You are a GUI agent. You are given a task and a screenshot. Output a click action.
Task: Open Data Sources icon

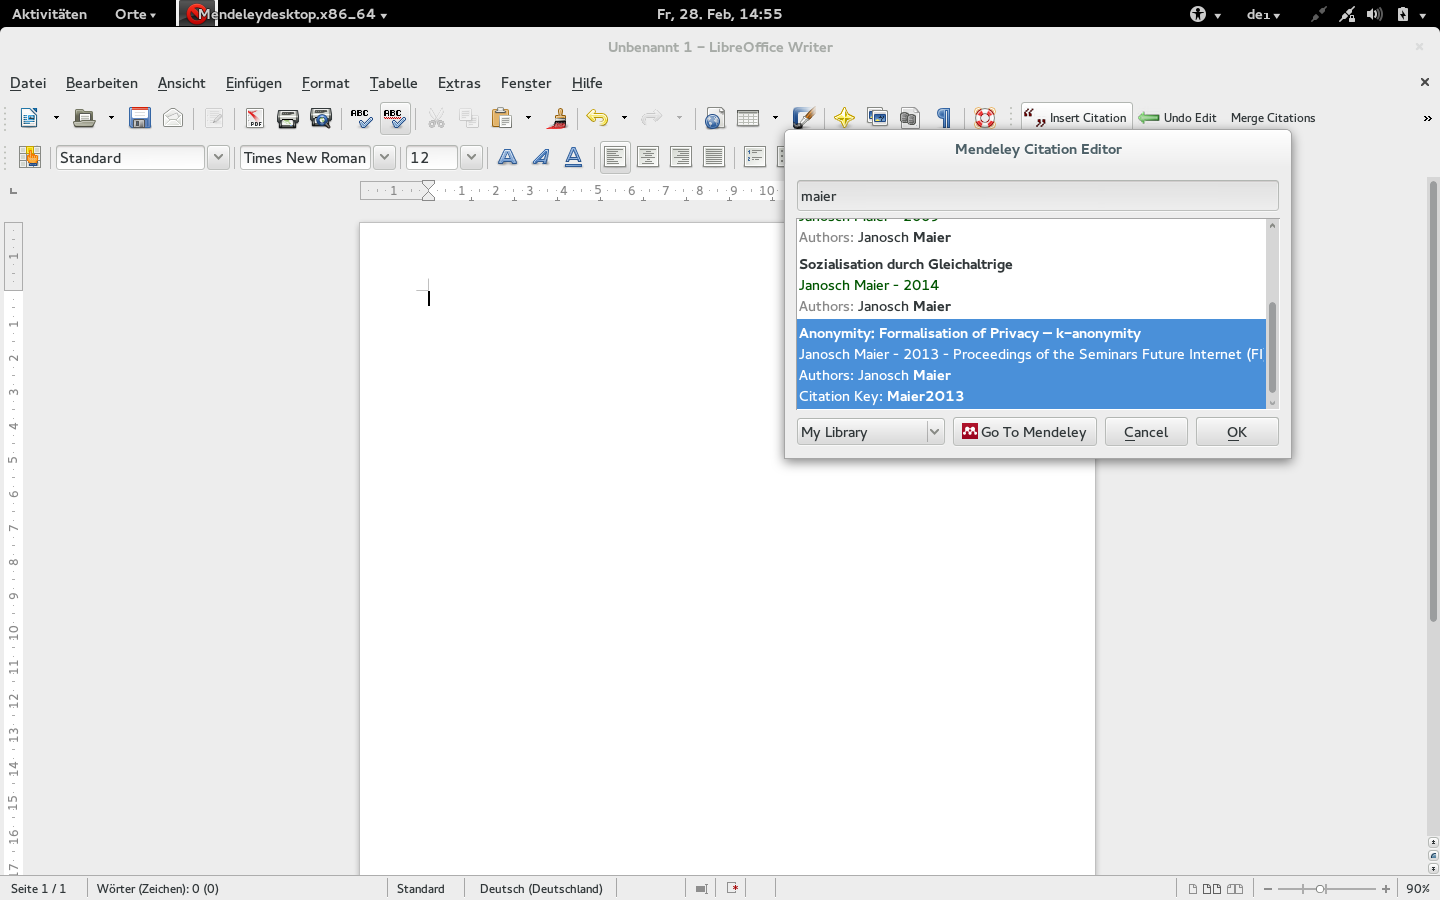point(909,118)
